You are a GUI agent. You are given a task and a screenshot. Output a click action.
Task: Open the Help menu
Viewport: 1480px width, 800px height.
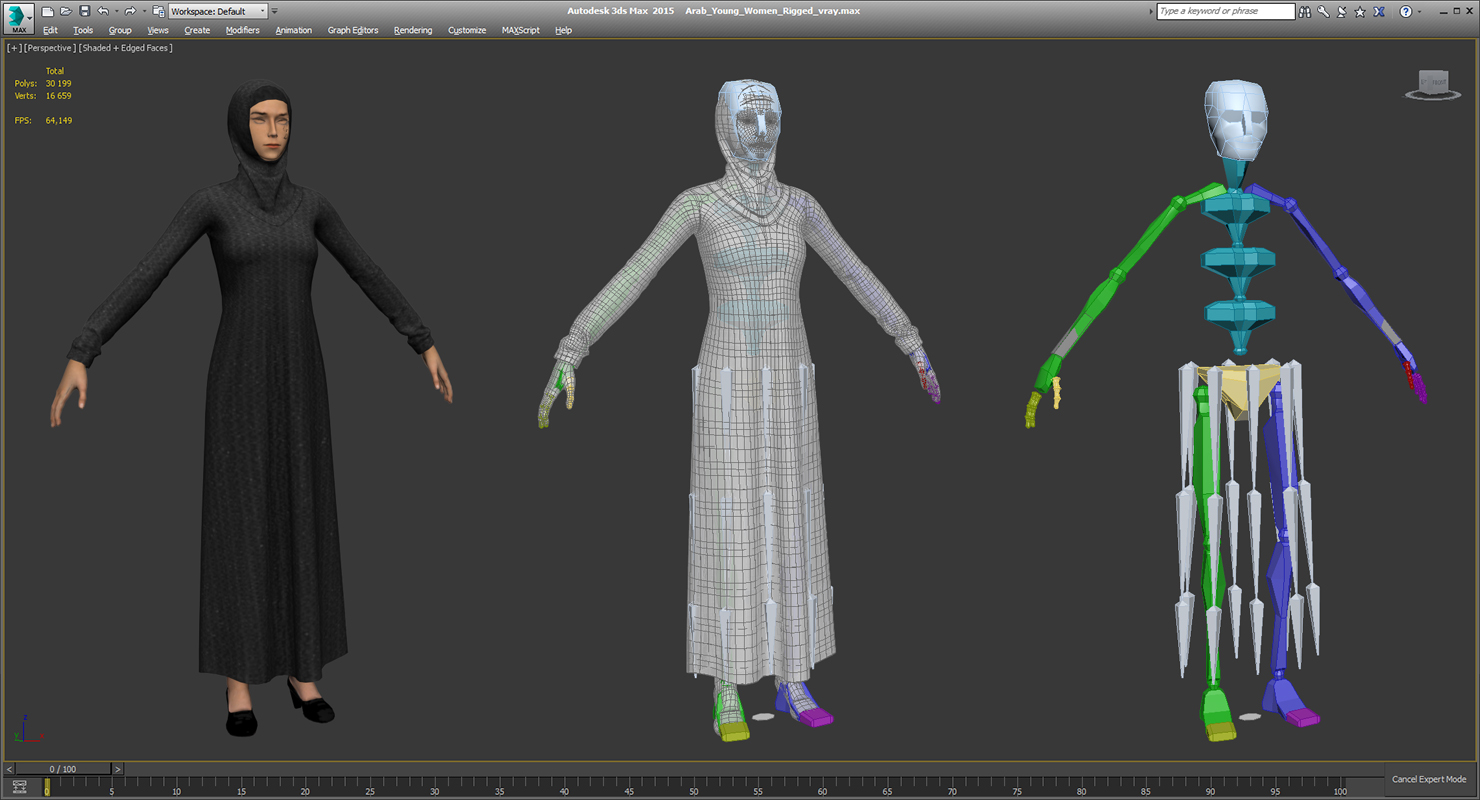click(563, 30)
